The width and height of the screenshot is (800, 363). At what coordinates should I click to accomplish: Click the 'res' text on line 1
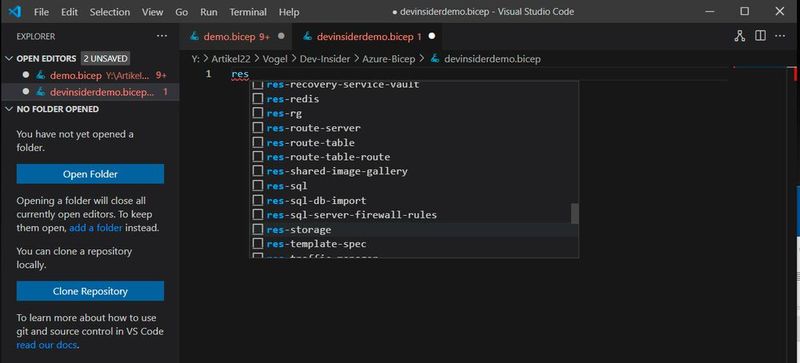(240, 75)
